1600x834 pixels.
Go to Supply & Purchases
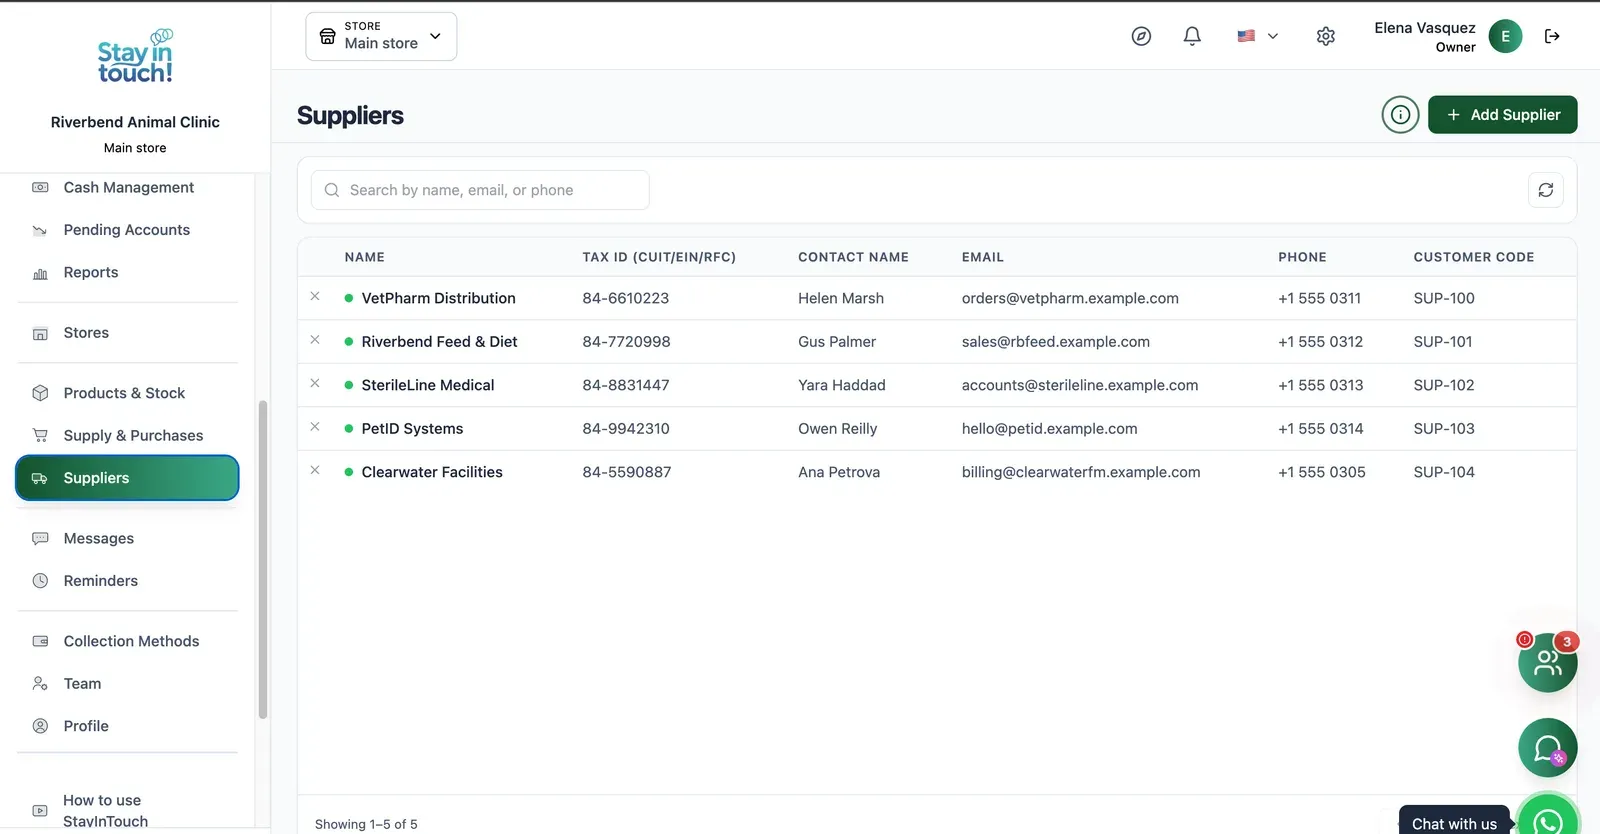tap(128, 436)
